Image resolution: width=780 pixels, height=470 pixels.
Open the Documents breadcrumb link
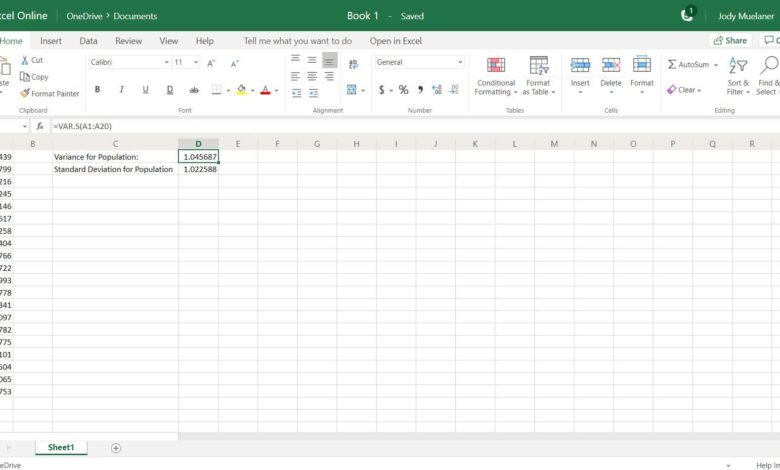coord(135,16)
